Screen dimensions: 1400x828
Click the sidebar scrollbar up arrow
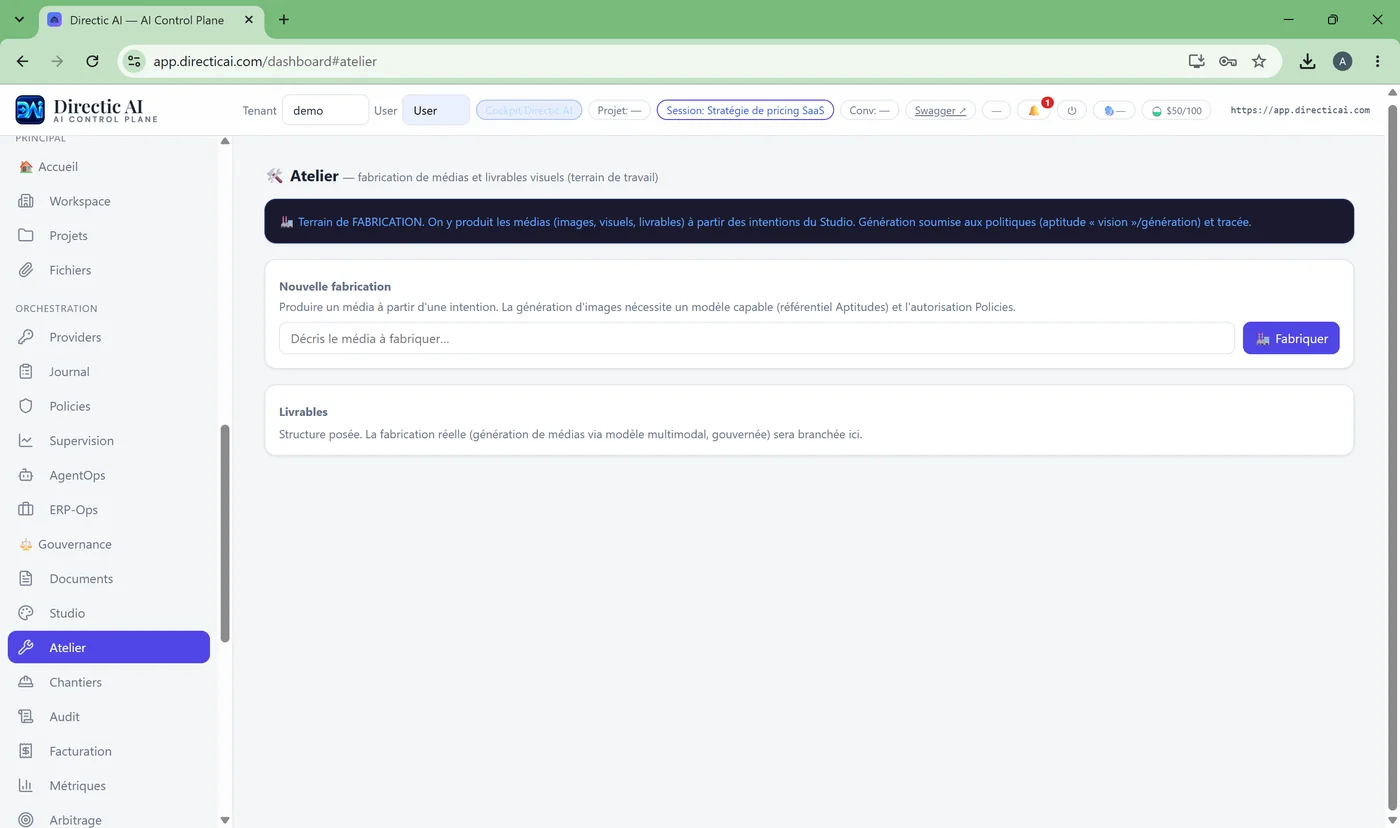pyautogui.click(x=225, y=141)
